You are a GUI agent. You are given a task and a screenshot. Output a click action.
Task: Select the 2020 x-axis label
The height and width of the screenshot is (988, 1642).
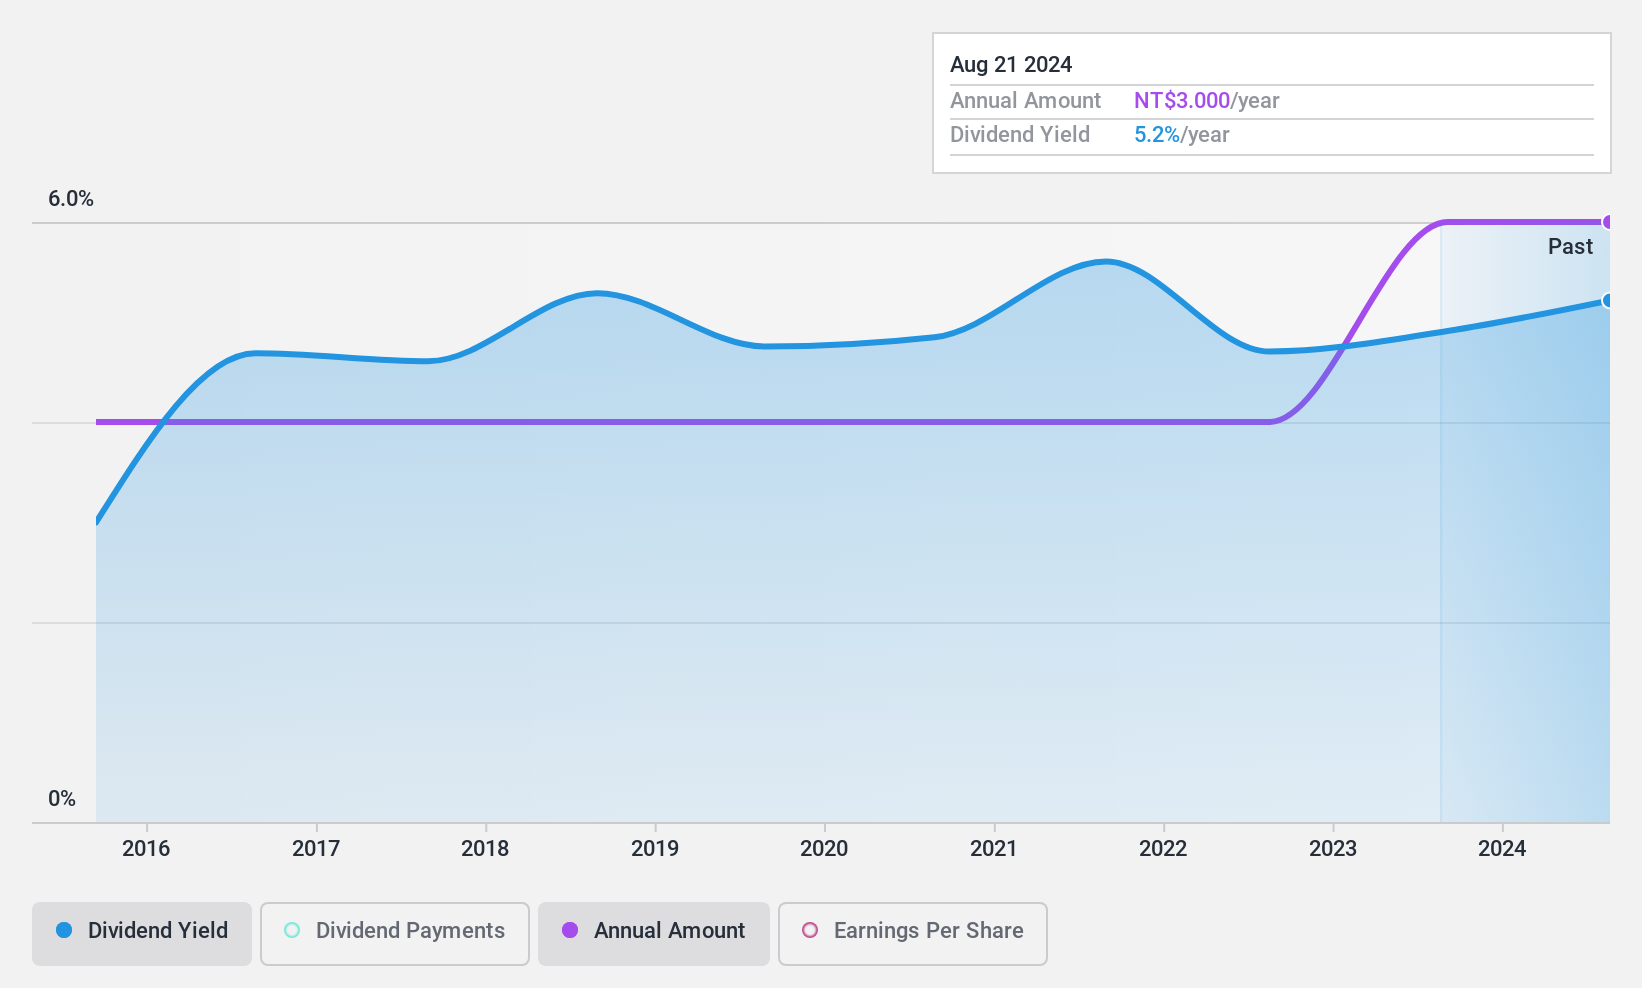[x=824, y=848]
